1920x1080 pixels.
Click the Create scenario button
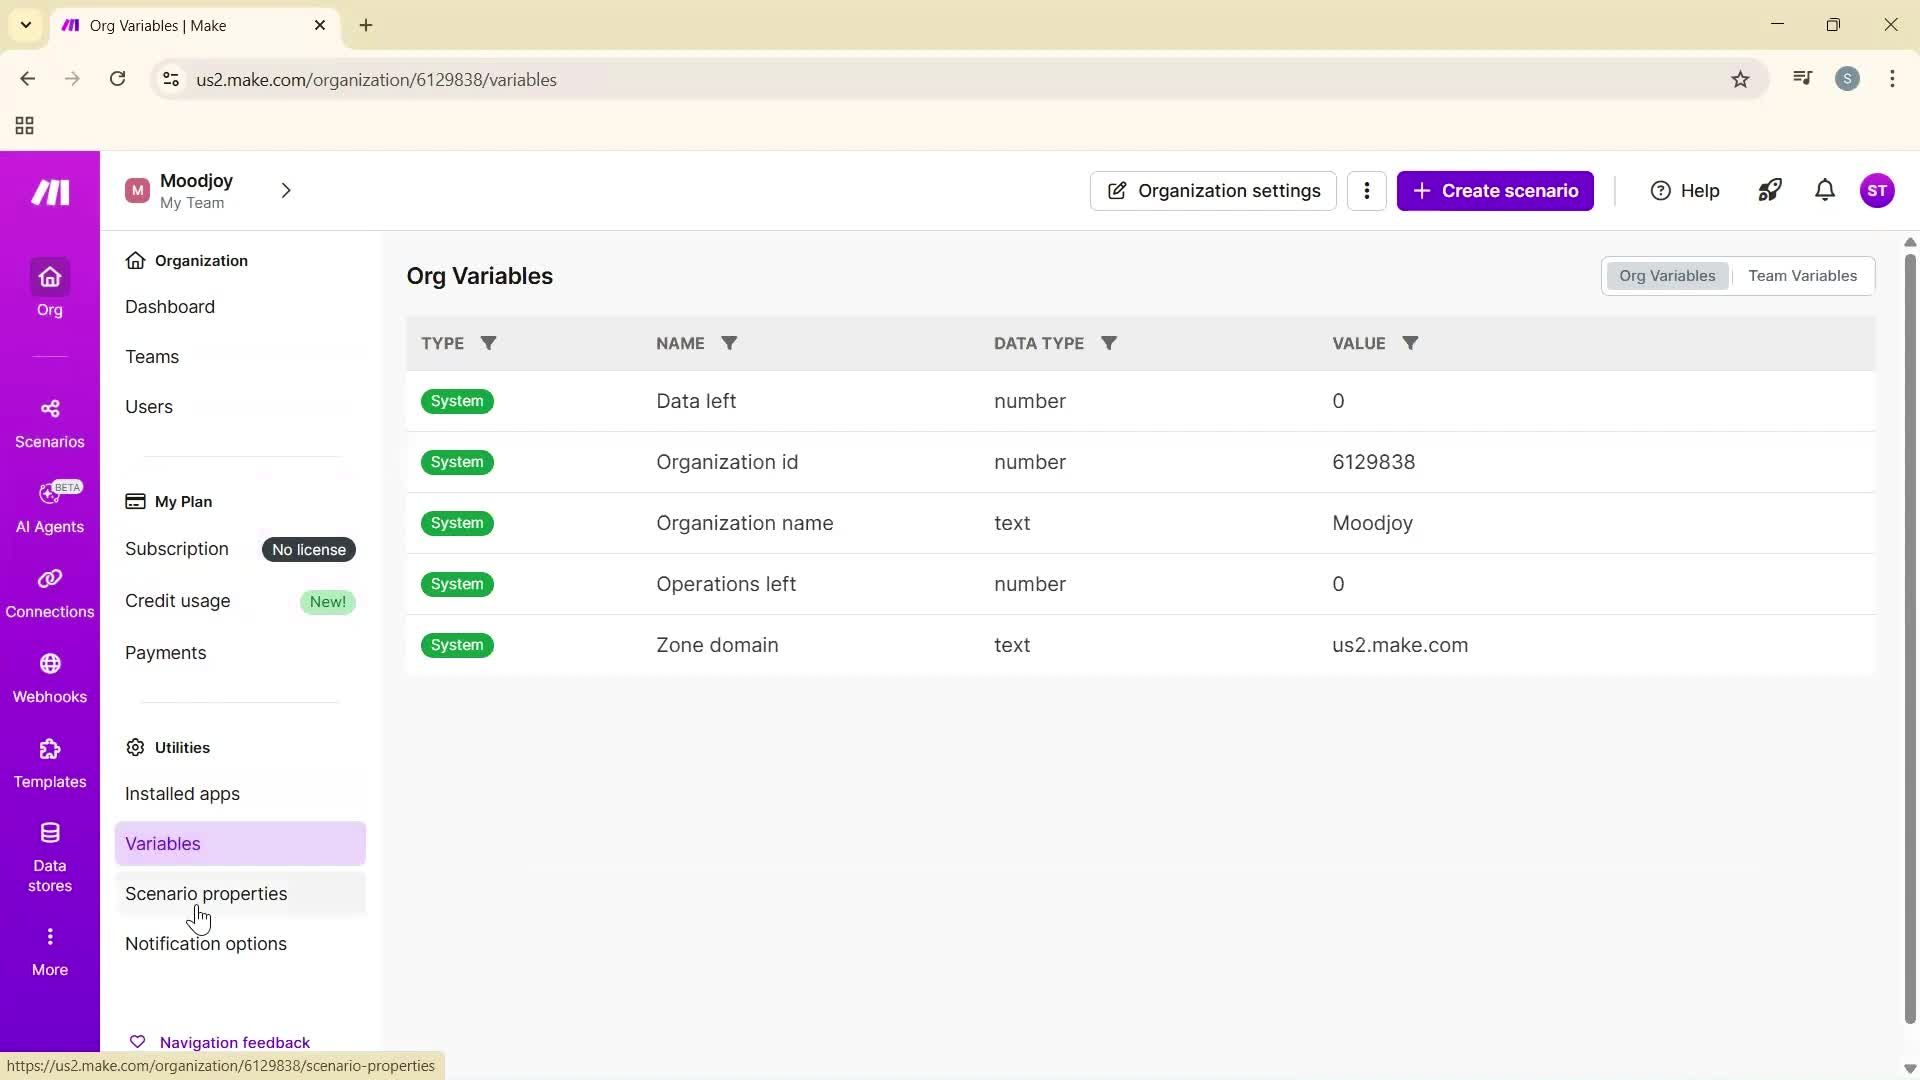(x=1495, y=190)
